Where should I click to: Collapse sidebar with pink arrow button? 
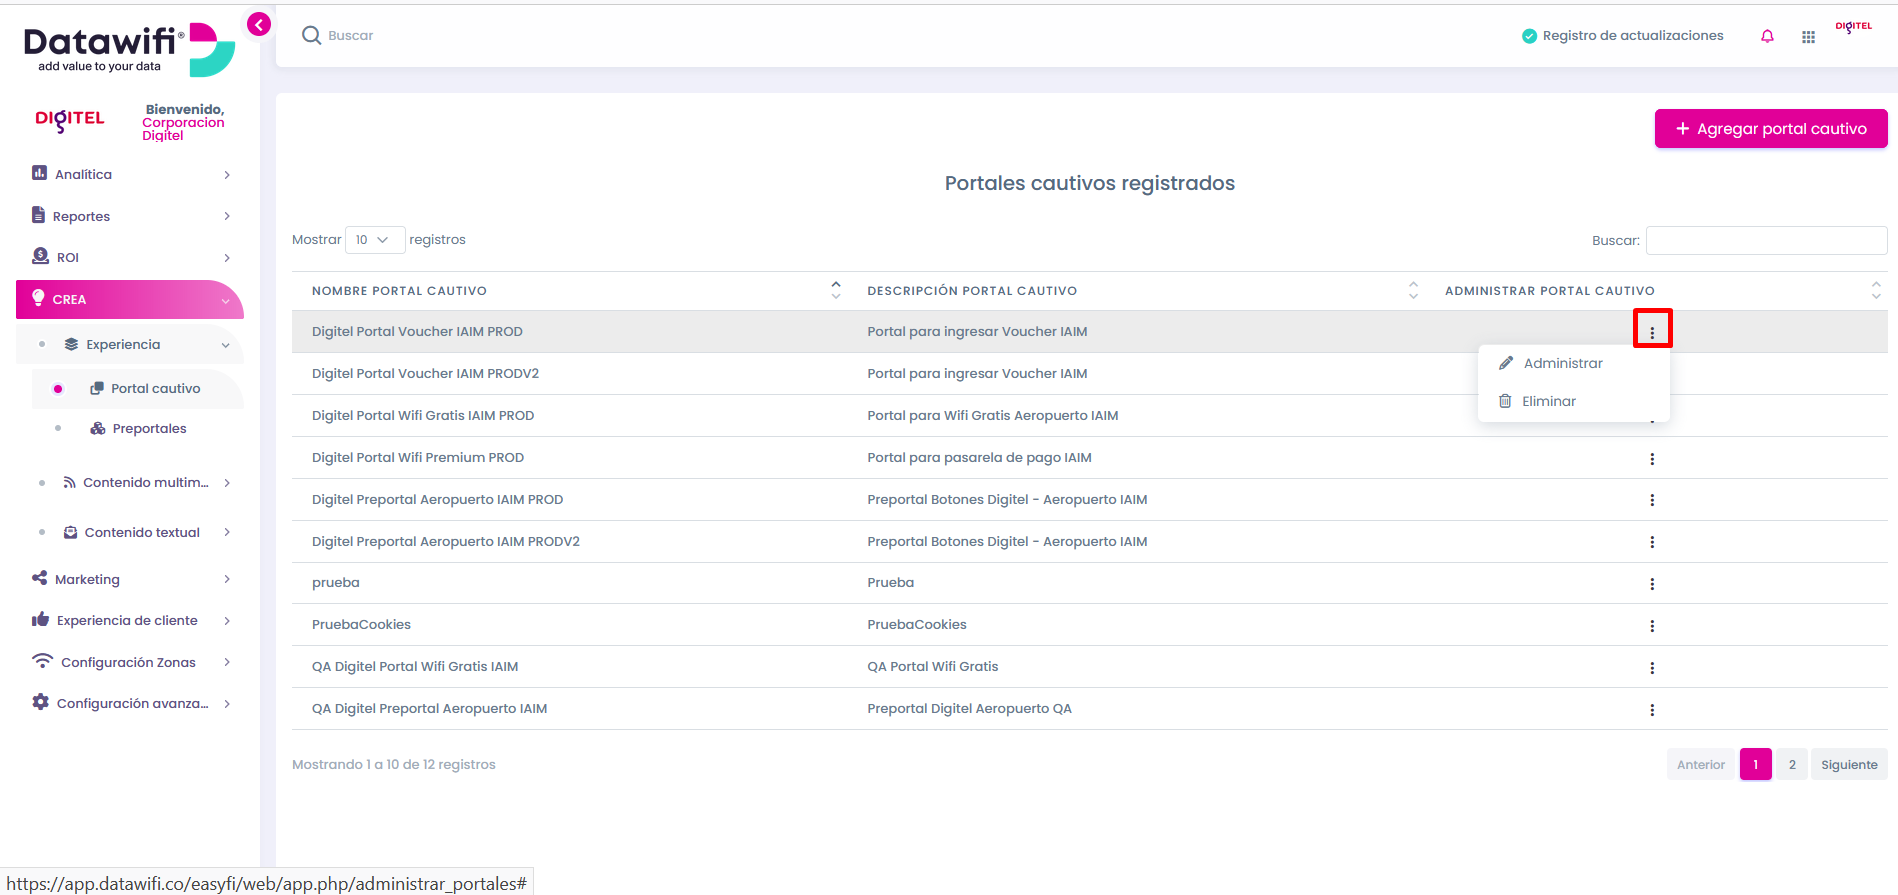259,25
